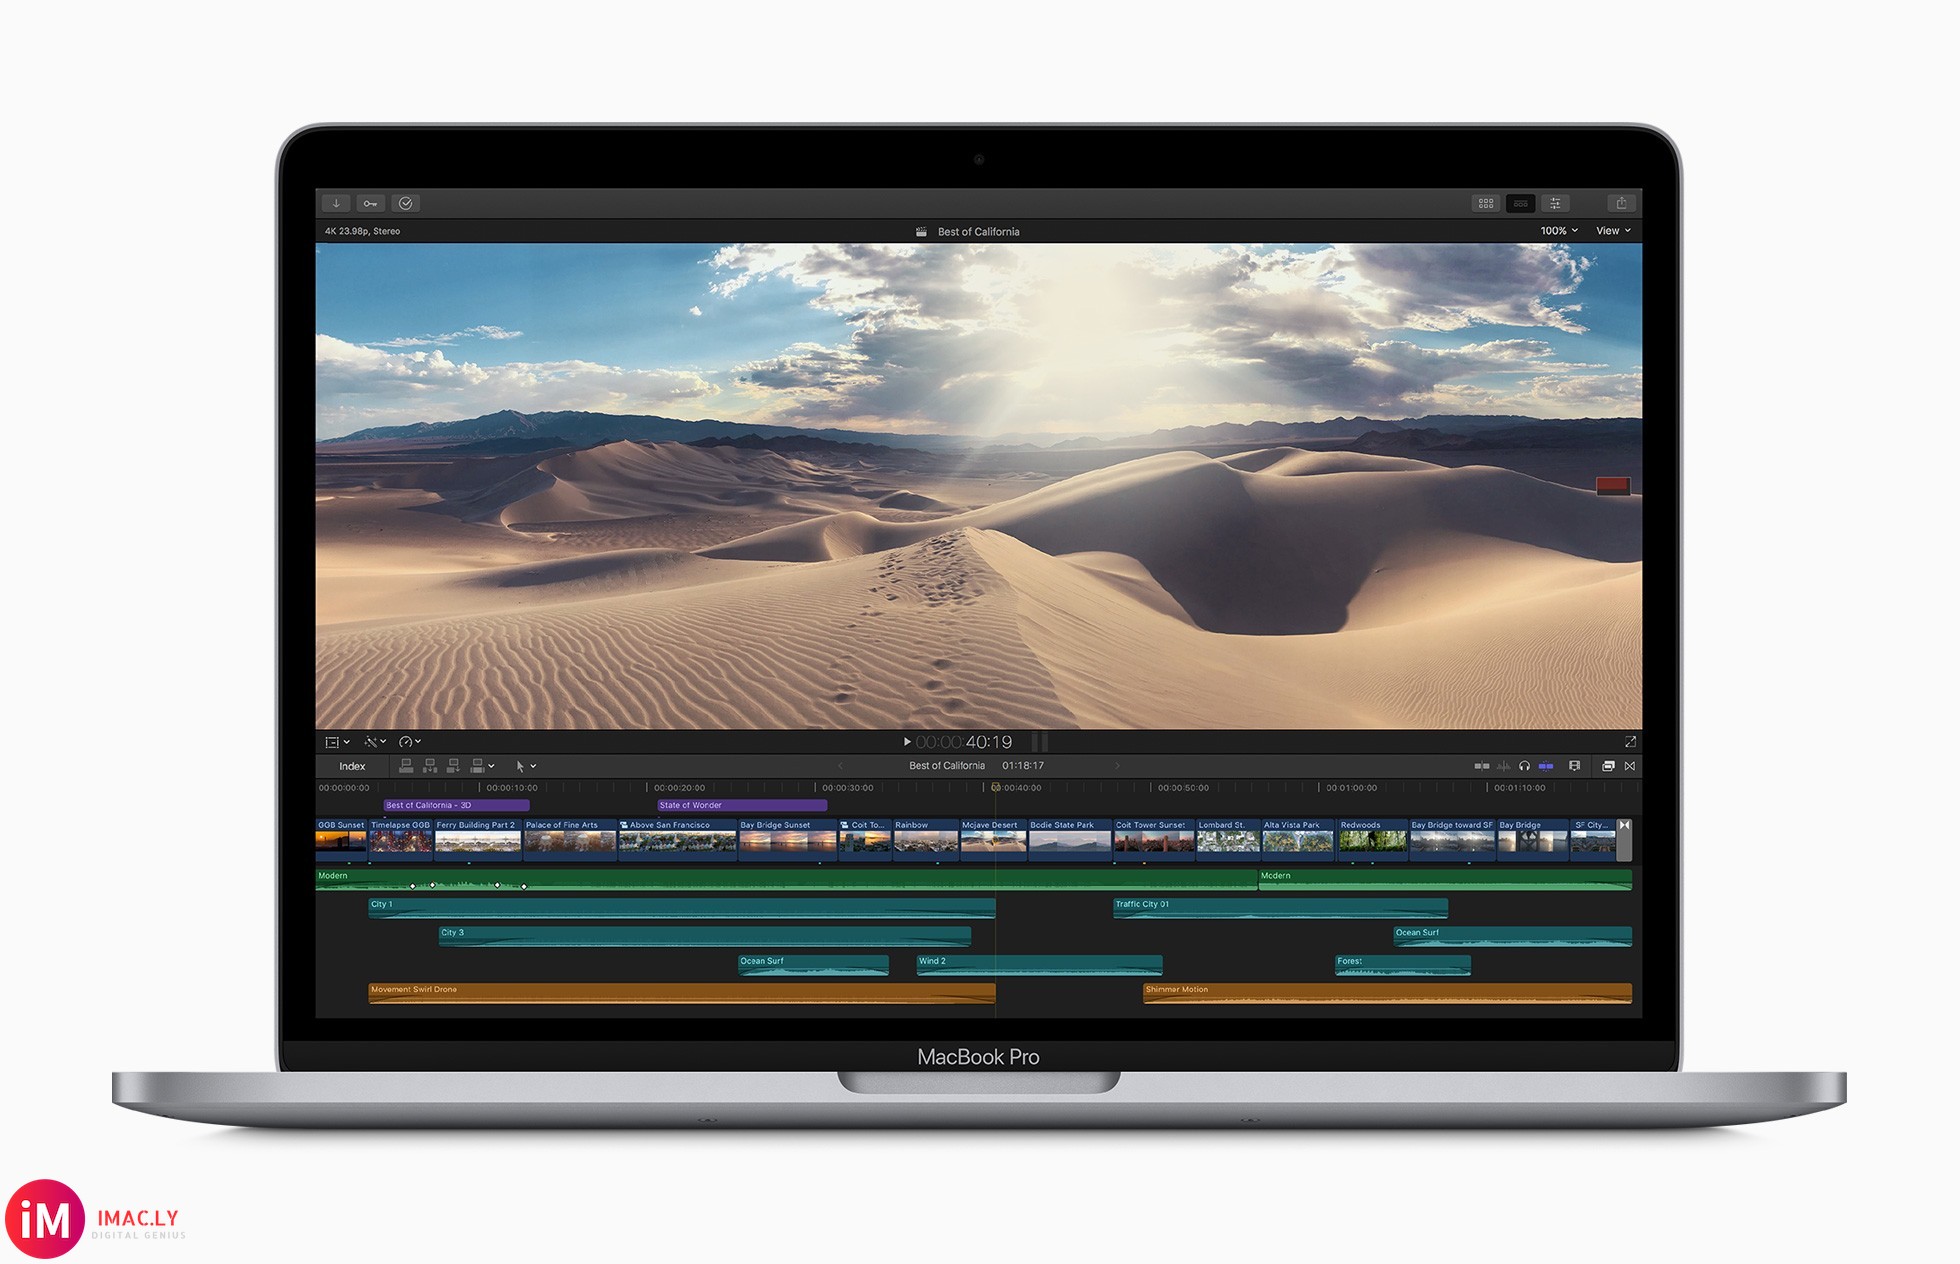This screenshot has height=1264, width=1960.
Task: Open the clip appearance filmstrip icon
Action: 1575,766
